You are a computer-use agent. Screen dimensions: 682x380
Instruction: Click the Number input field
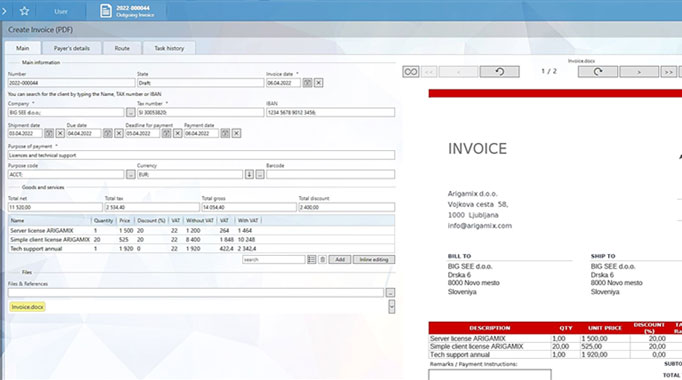click(71, 83)
